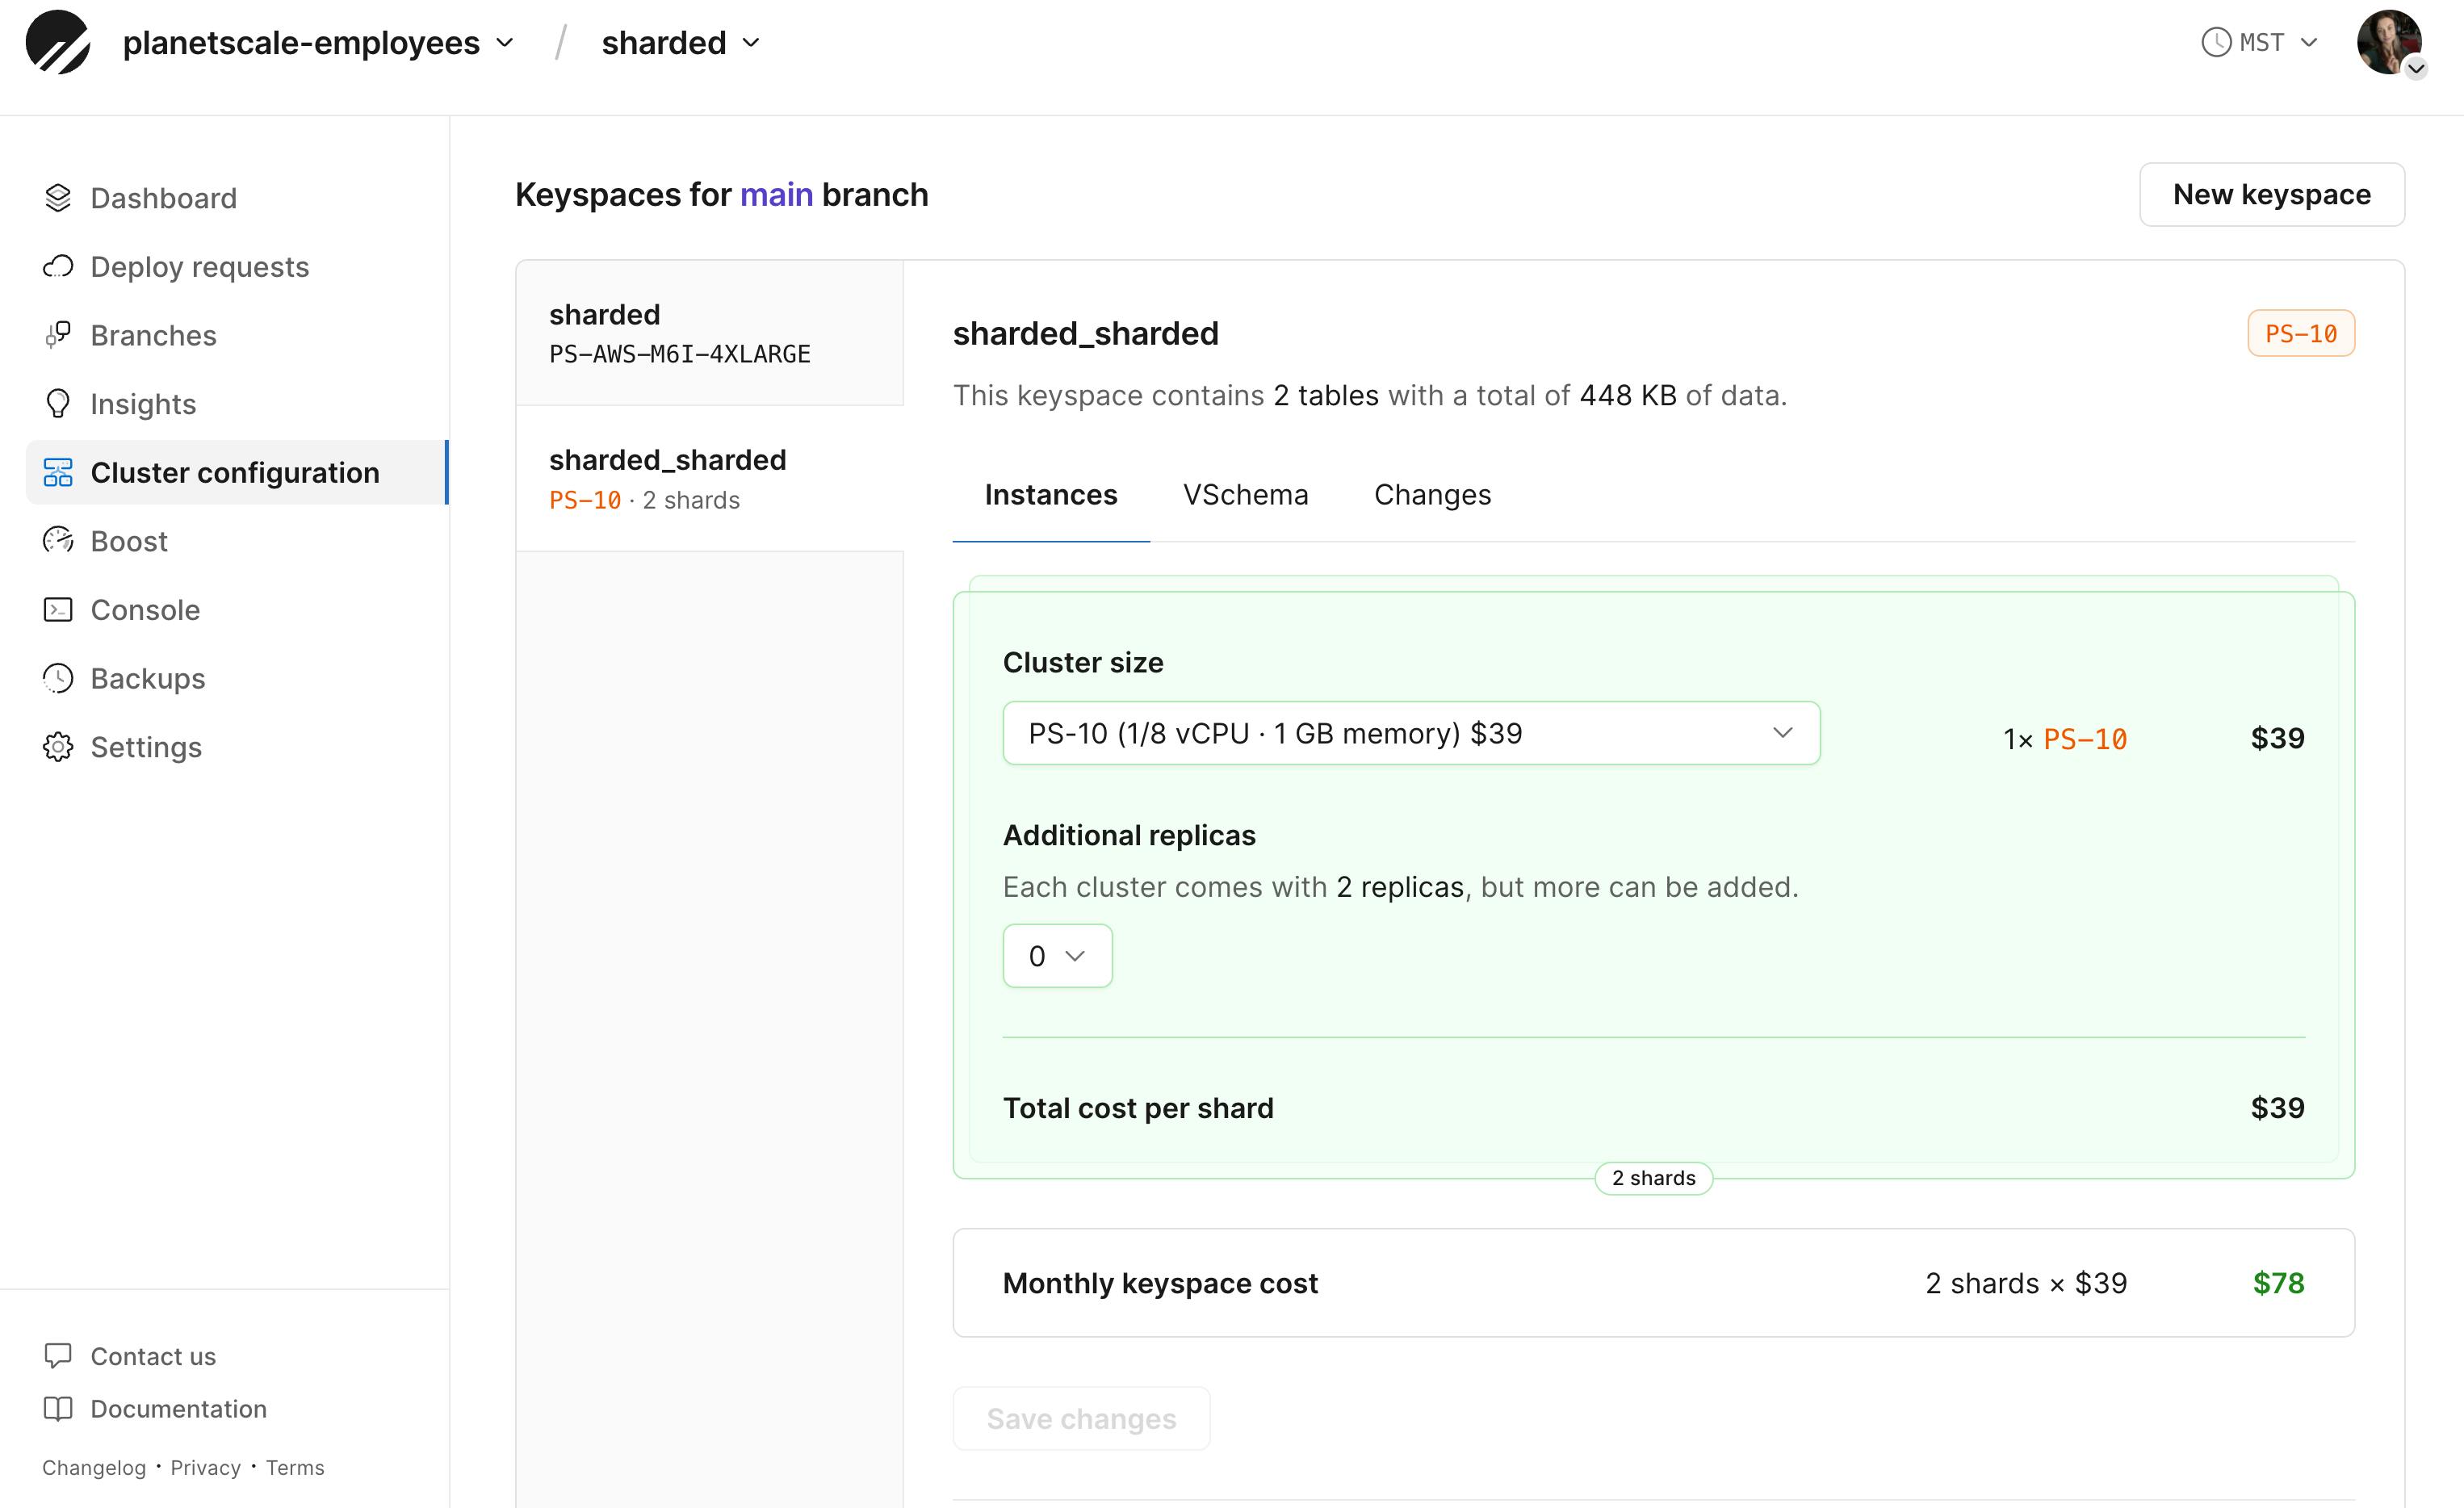Click the Boost gauge icon
The height and width of the screenshot is (1508, 2464).
click(x=58, y=541)
